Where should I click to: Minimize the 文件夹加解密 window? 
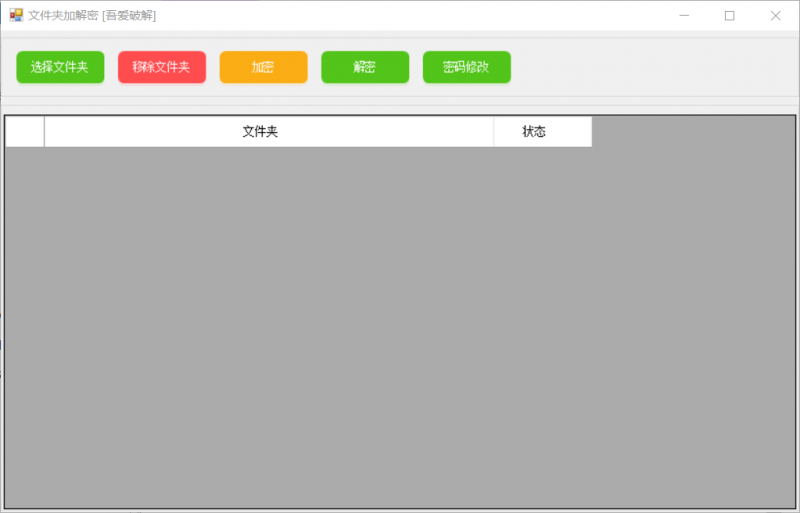click(x=684, y=15)
